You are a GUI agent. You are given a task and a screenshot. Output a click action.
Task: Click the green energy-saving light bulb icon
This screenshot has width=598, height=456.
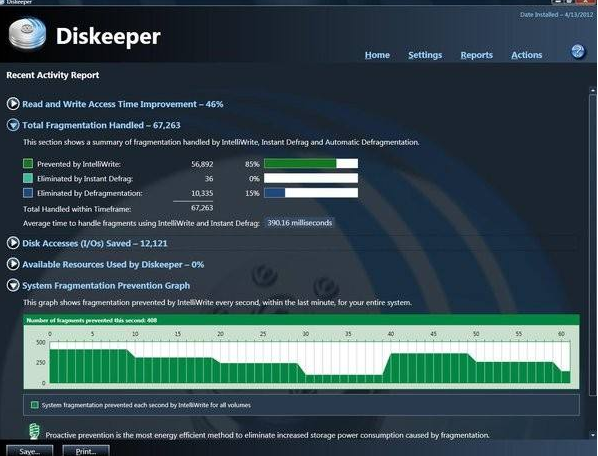coord(35,431)
